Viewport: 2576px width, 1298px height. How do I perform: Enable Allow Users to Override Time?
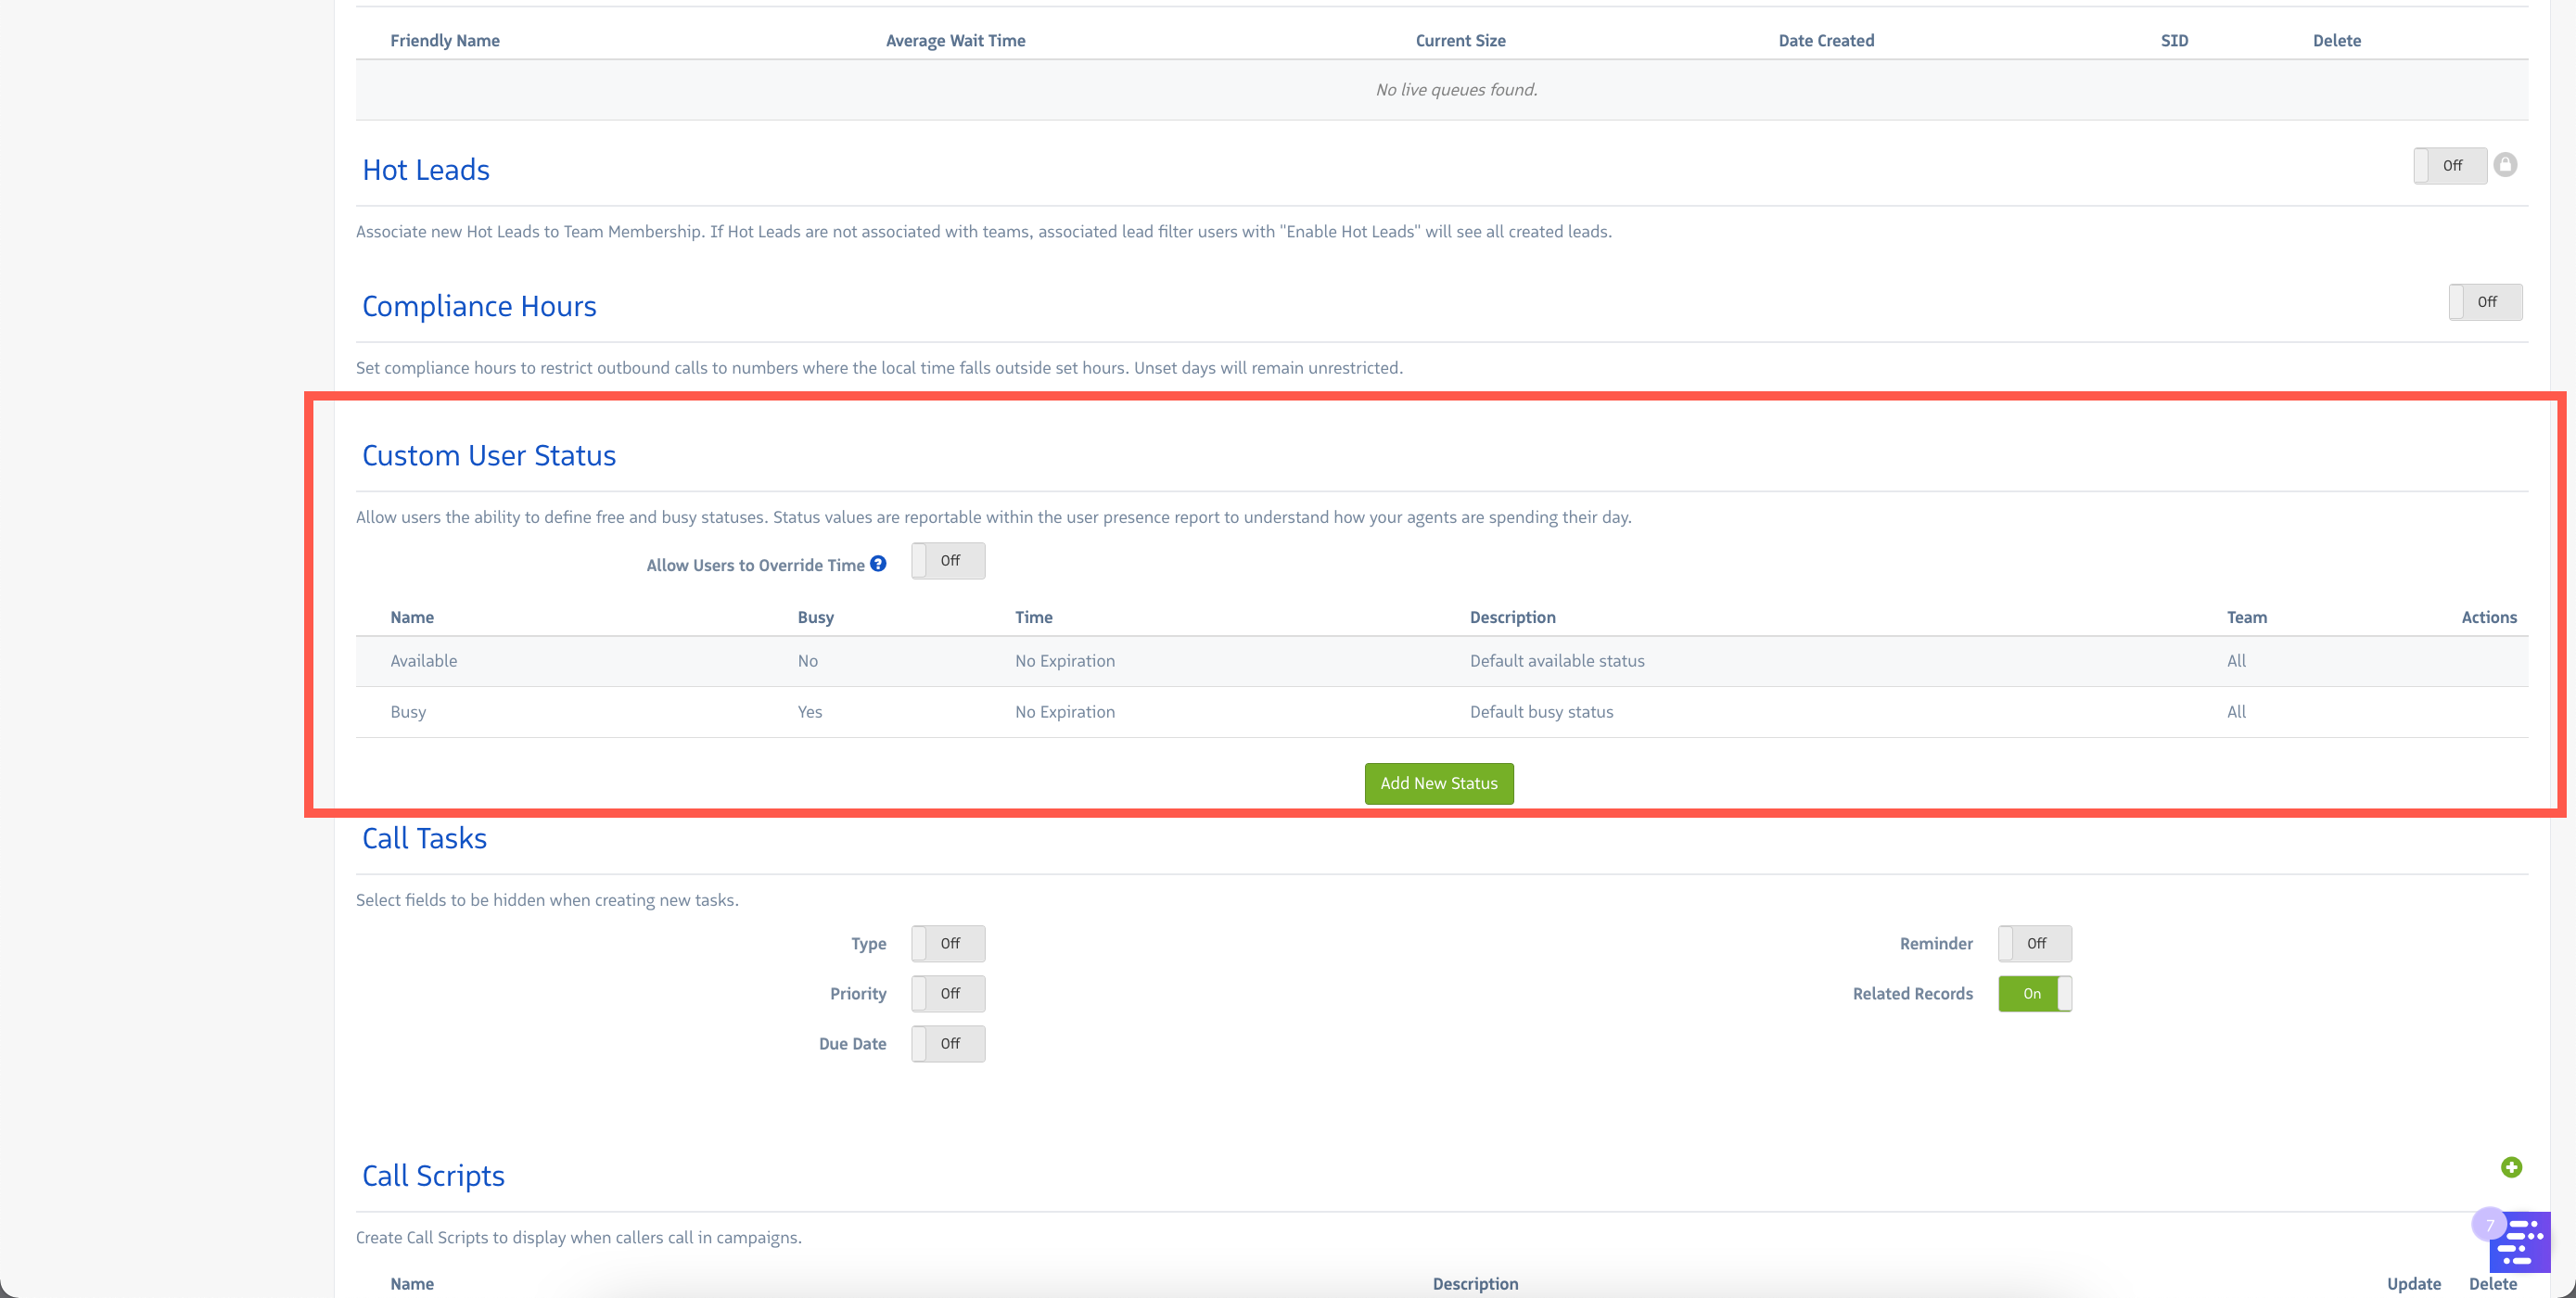pyautogui.click(x=947, y=561)
